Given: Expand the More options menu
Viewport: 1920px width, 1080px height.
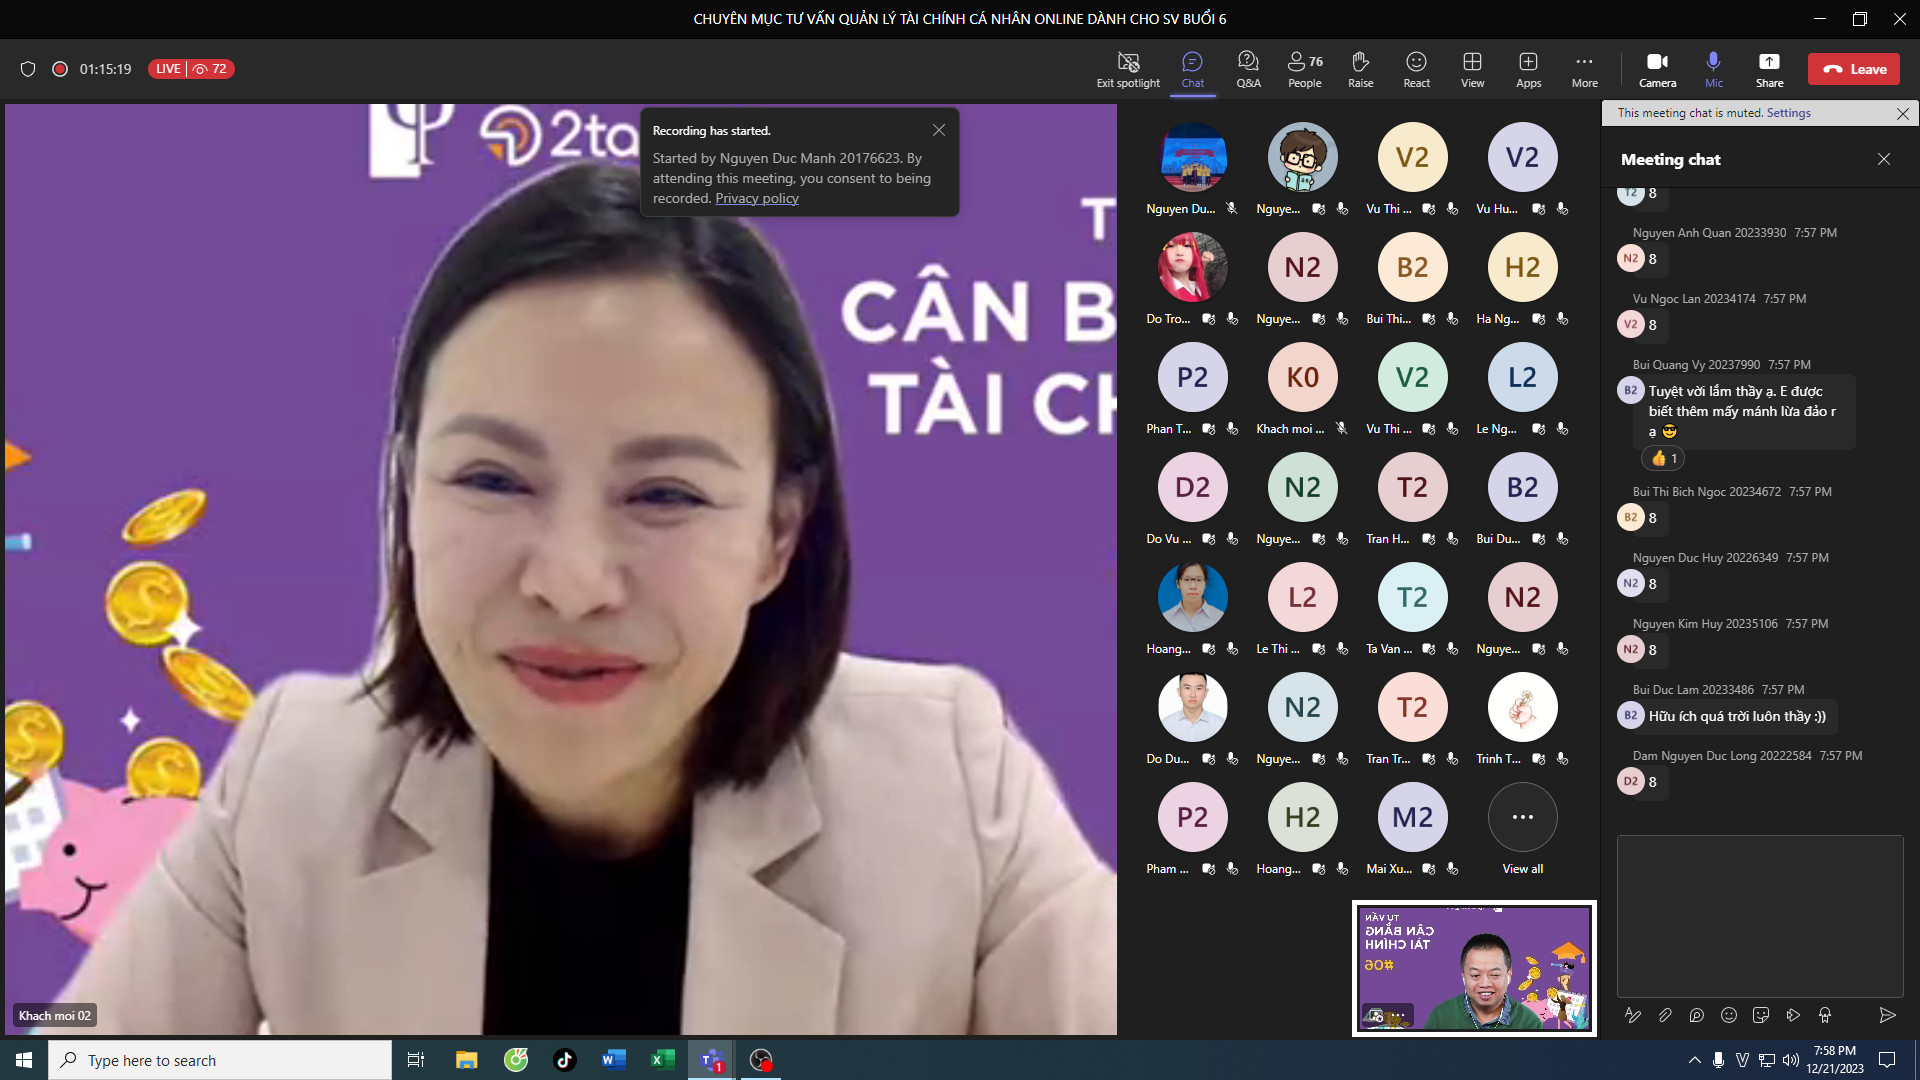Looking at the screenshot, I should point(1584,69).
